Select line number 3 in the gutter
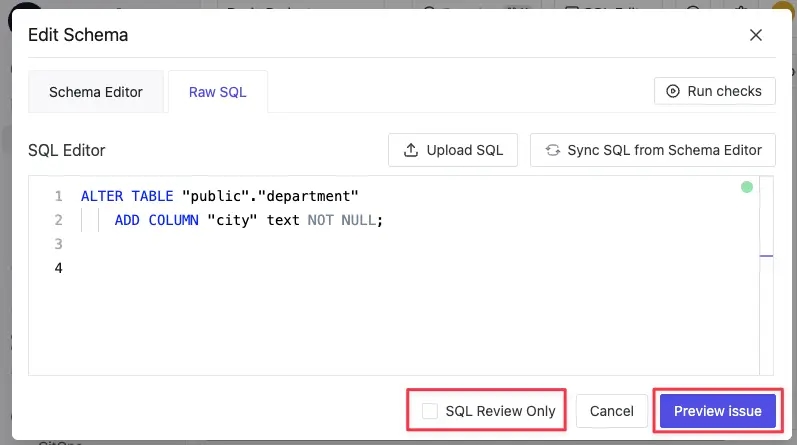 (x=58, y=244)
